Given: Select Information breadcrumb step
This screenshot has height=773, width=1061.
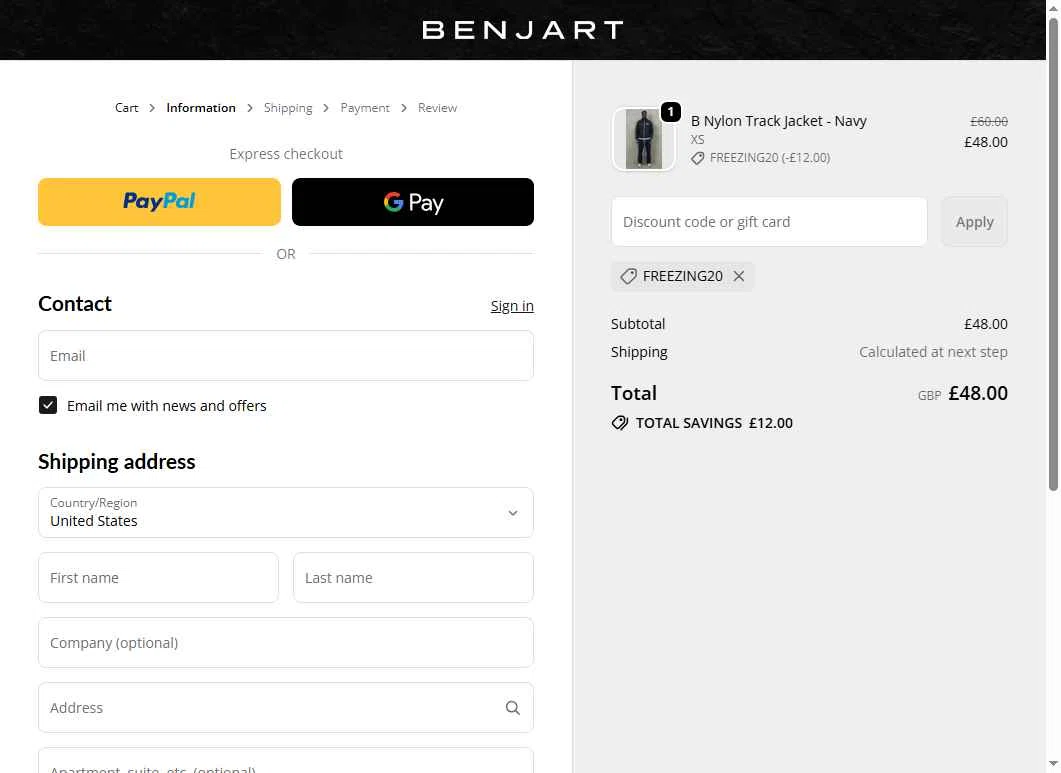Looking at the screenshot, I should click(201, 108).
